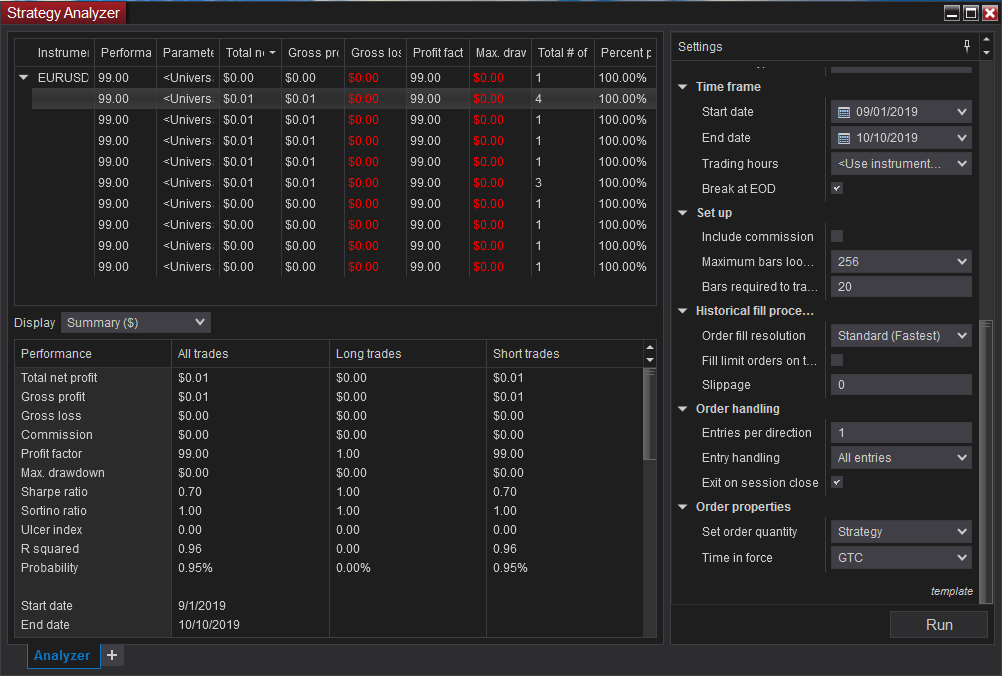The height and width of the screenshot is (676, 1002).
Task: Collapse the Time frame settings section
Action: click(x=684, y=87)
